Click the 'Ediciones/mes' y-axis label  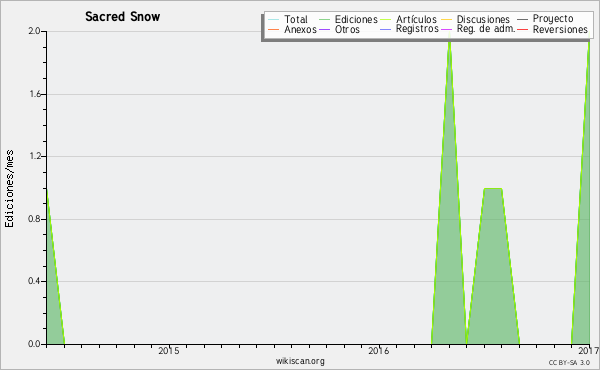9,189
